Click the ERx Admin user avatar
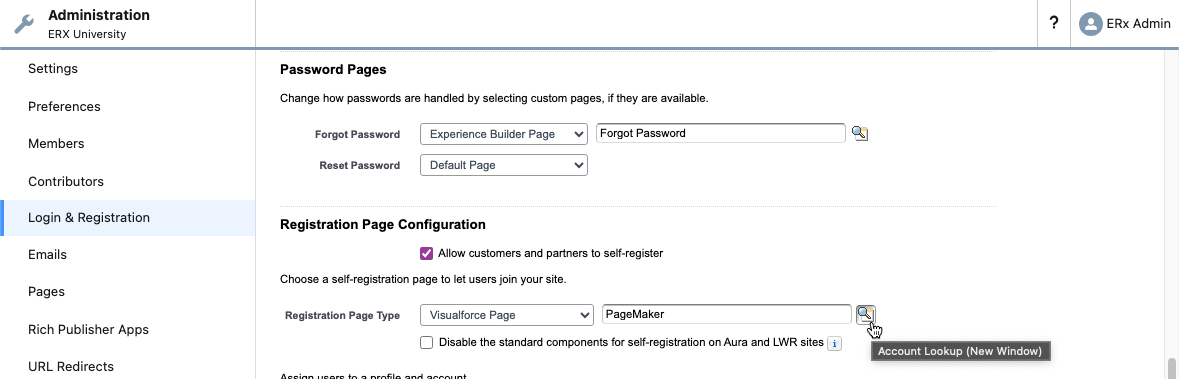 coord(1090,24)
